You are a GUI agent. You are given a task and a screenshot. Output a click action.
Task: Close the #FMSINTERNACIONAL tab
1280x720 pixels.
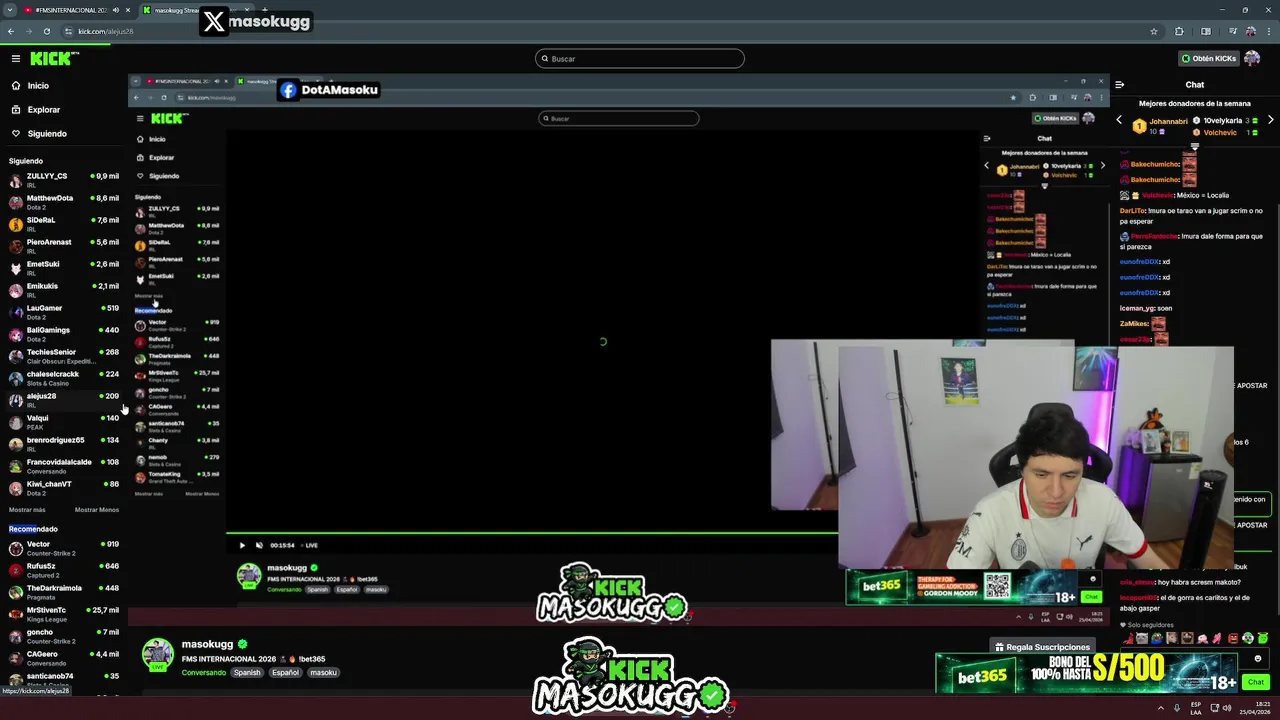(129, 10)
